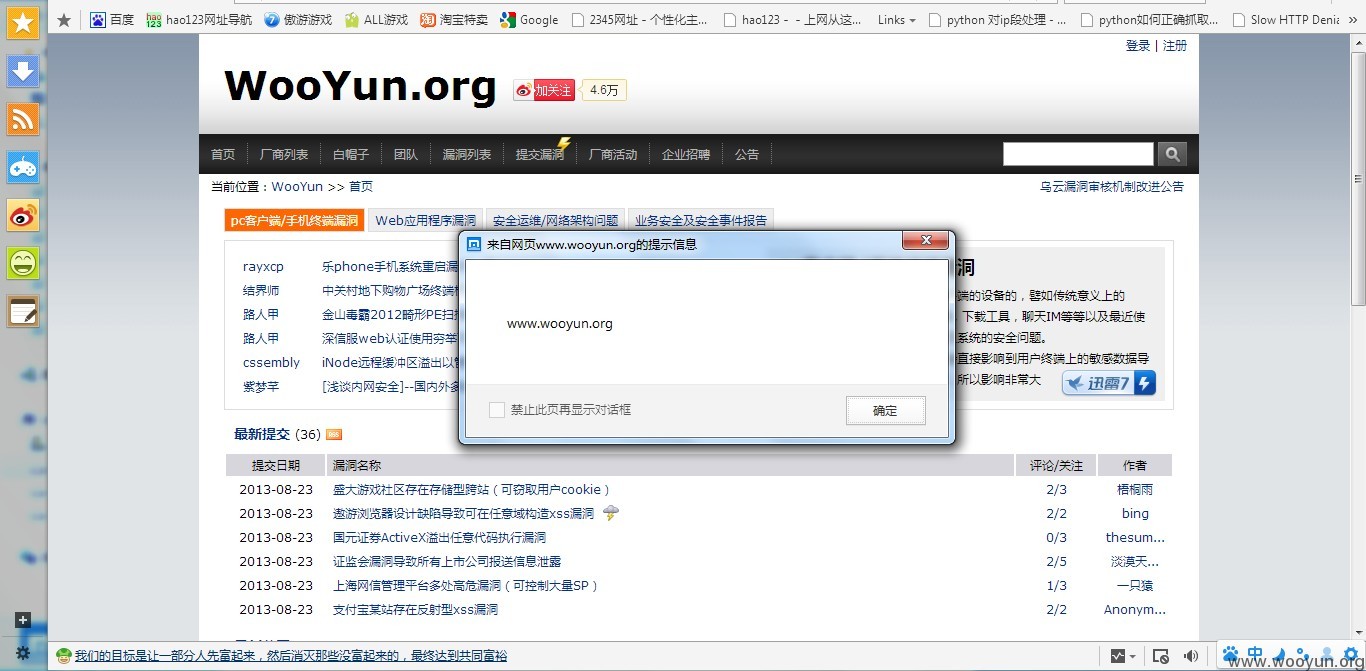
Task: Toggle the speaker mute icon in status bar
Action: click(1191, 656)
